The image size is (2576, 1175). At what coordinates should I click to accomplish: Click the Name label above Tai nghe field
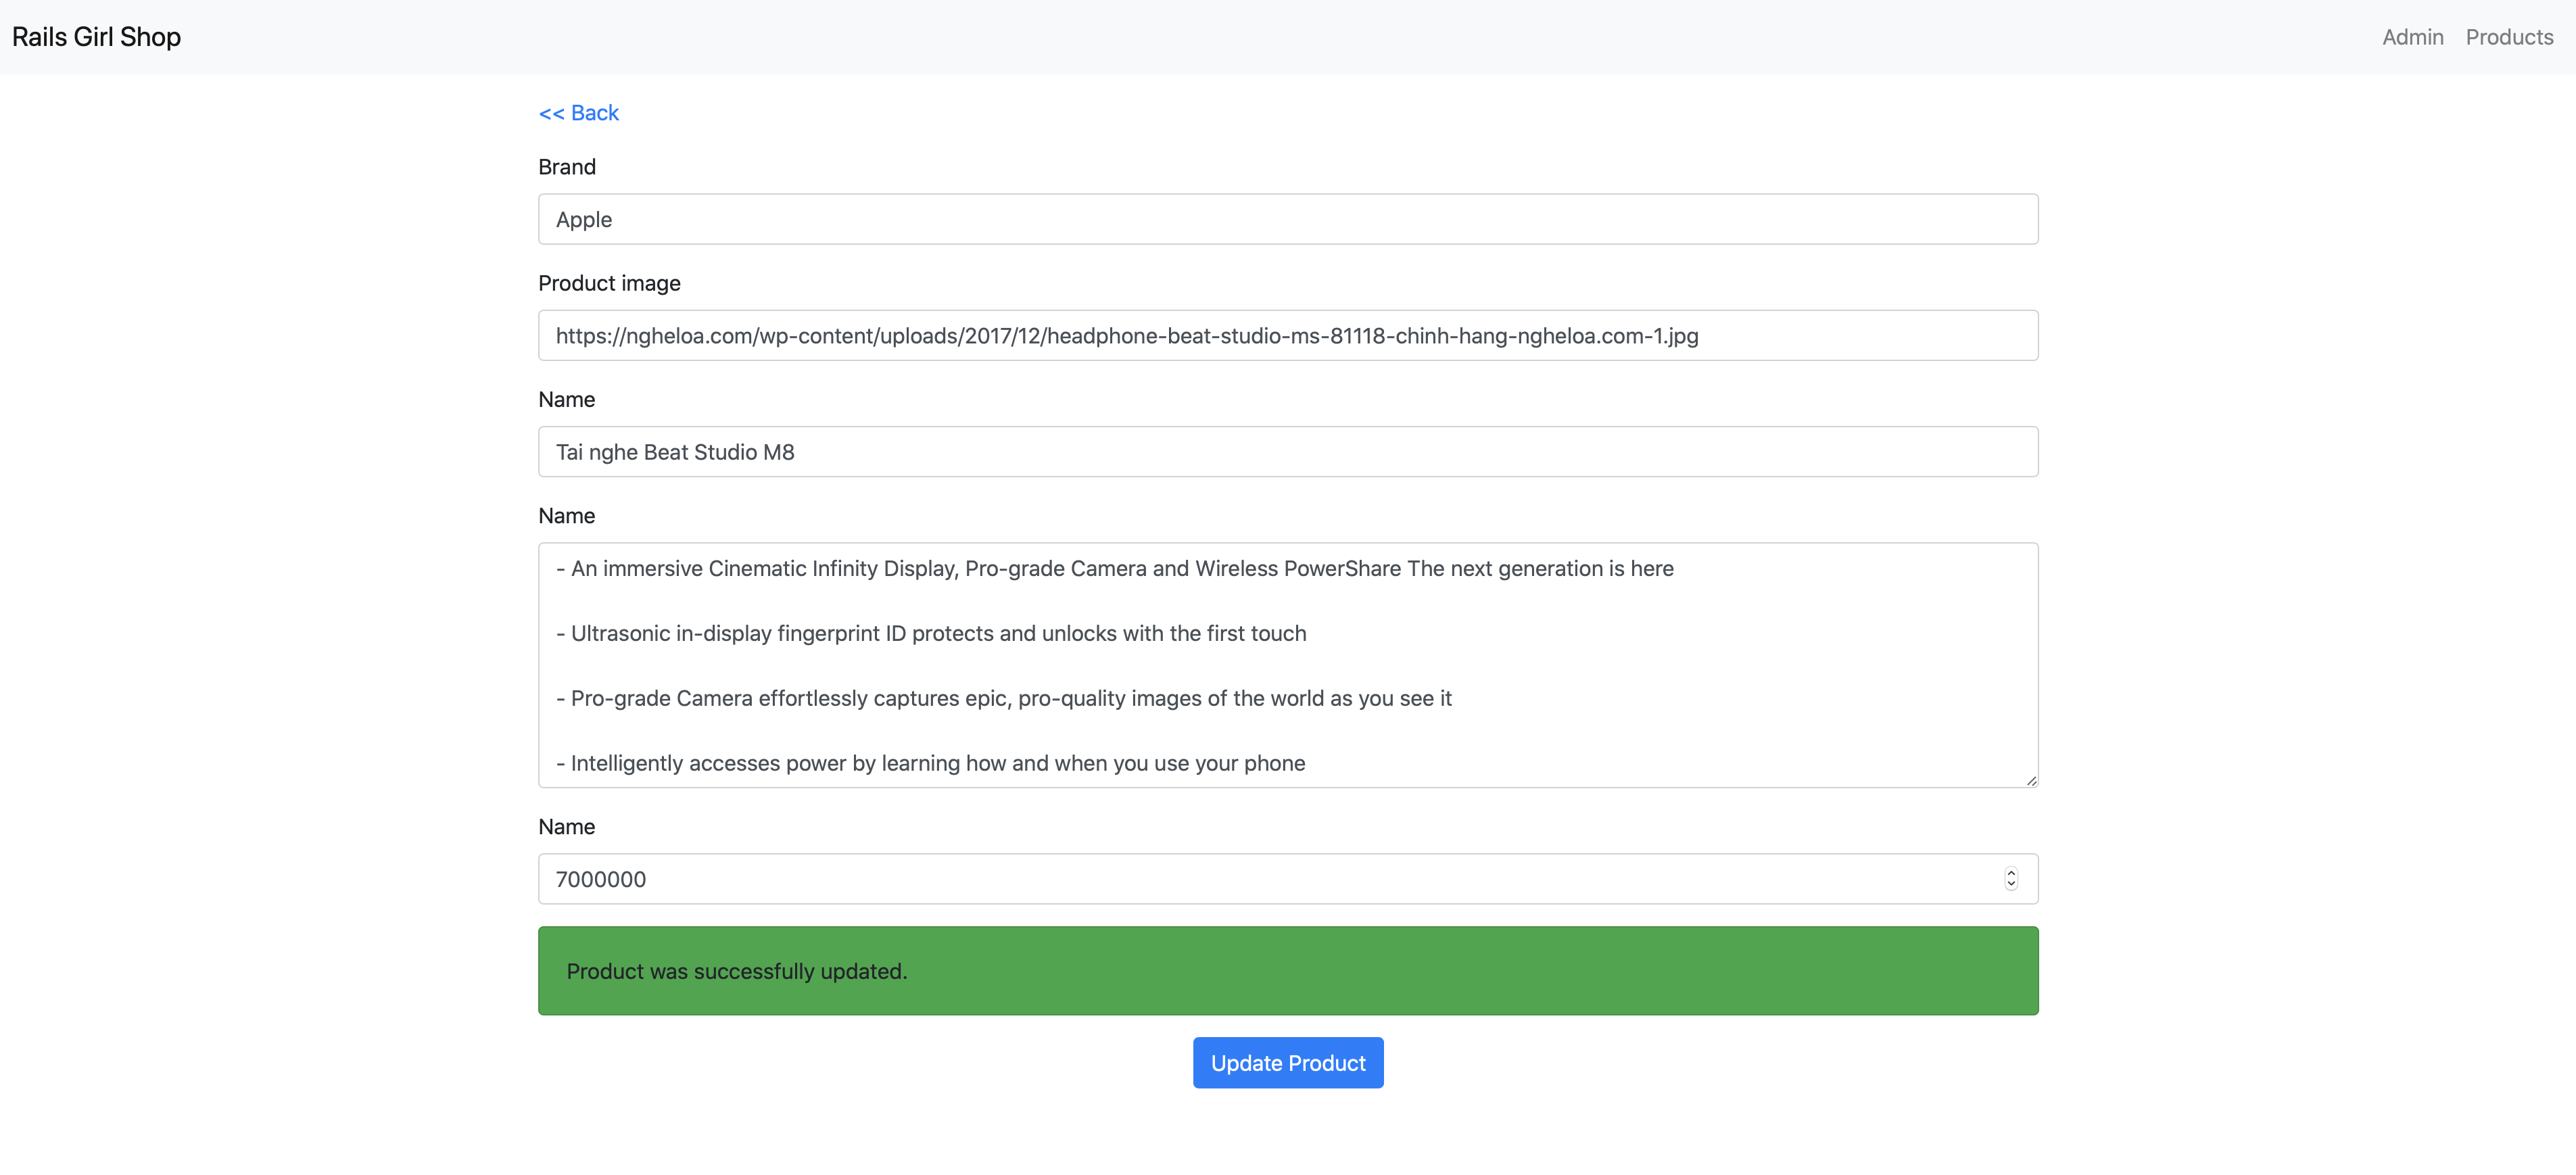(566, 400)
